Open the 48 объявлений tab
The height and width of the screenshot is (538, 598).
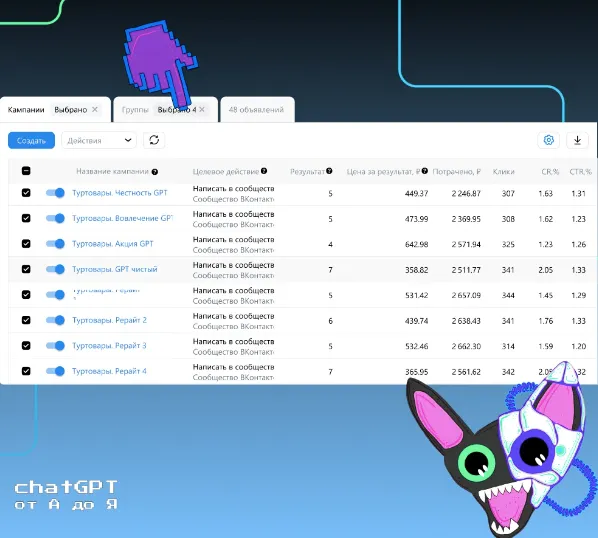coord(256,110)
